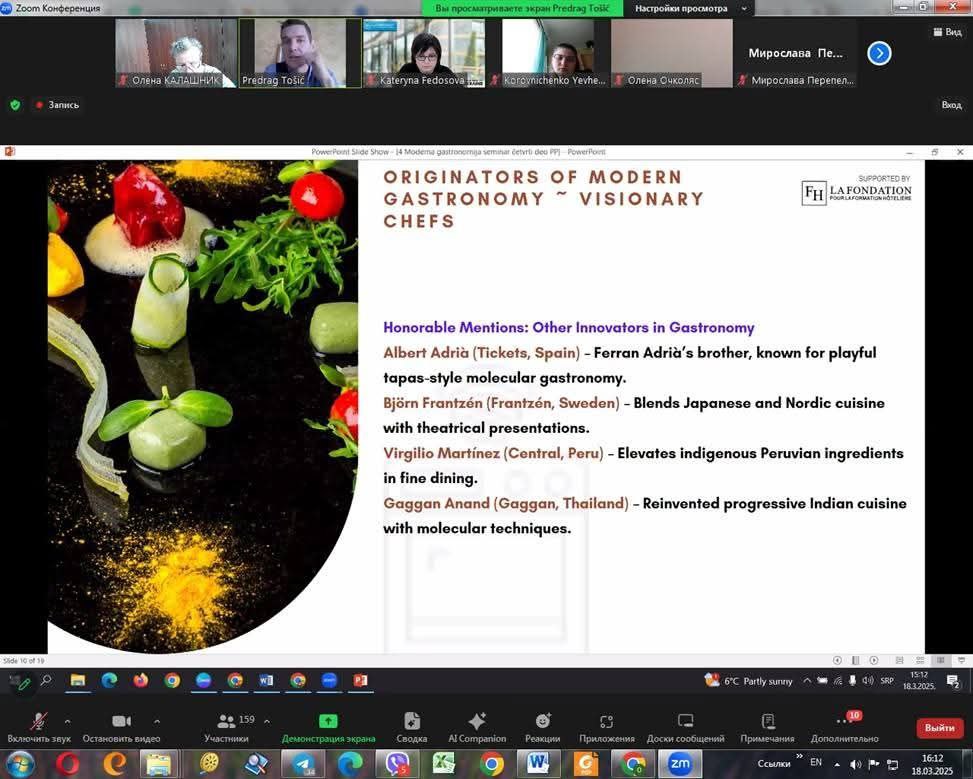Click Демонстрация экрана share screen icon
Viewport: 973px width, 779px height.
click(328, 722)
